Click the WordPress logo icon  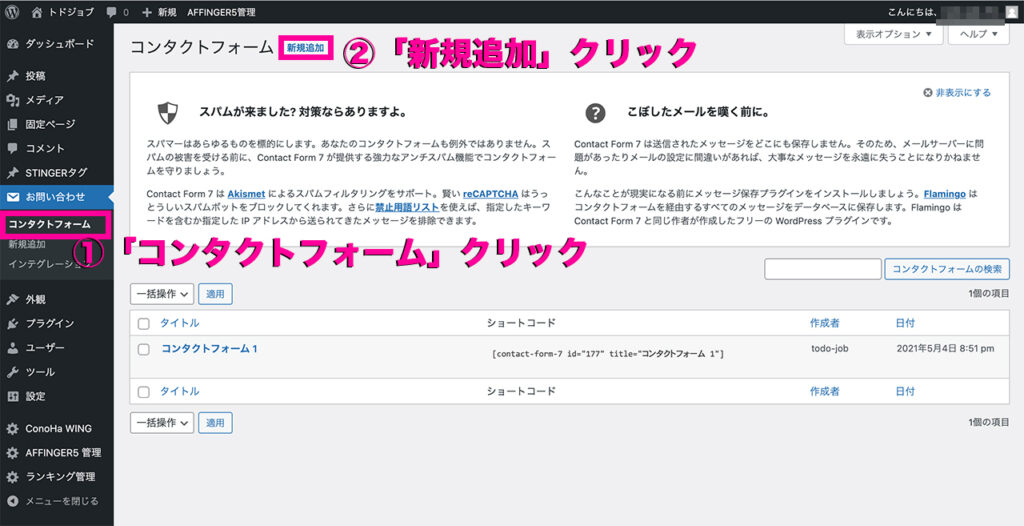12,12
